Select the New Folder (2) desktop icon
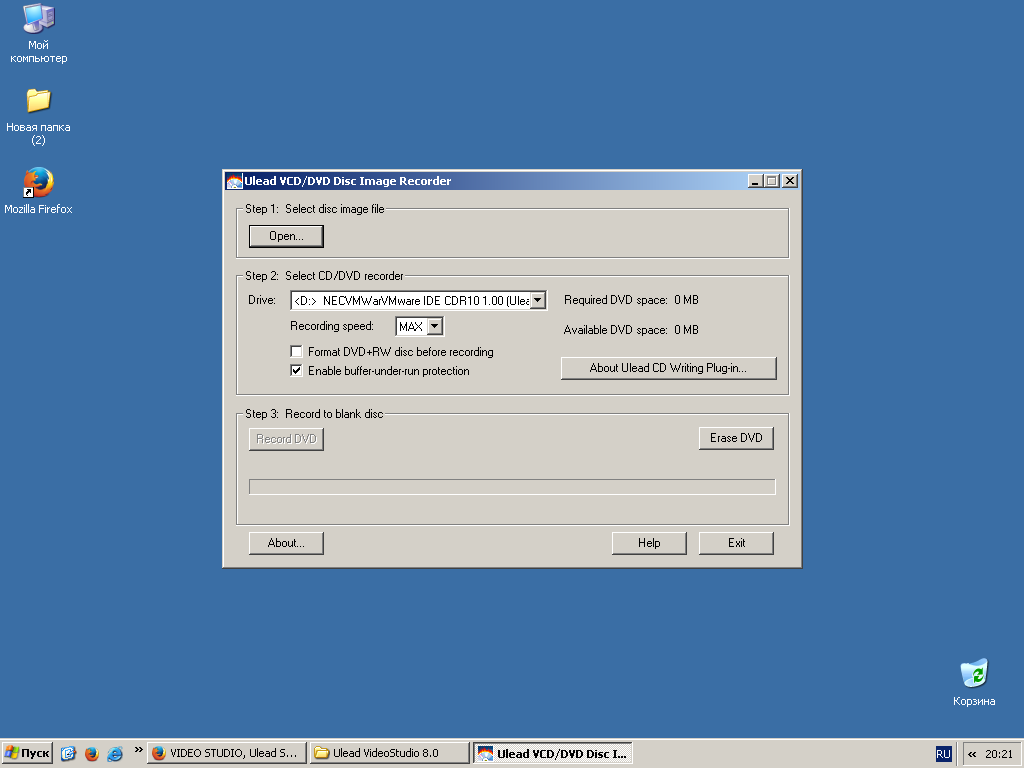 [38, 101]
